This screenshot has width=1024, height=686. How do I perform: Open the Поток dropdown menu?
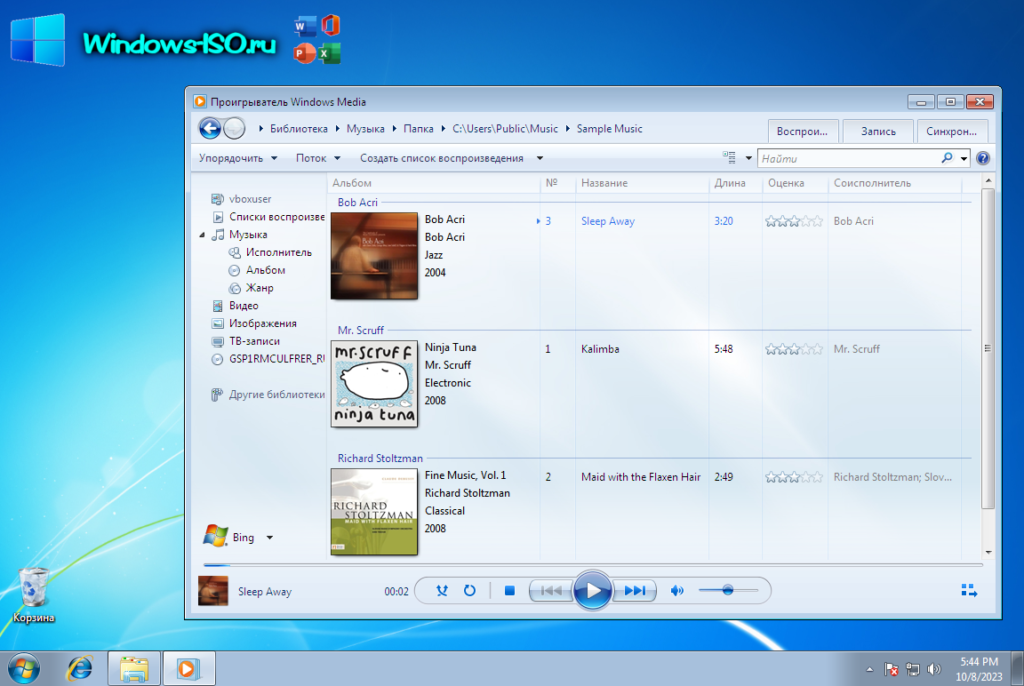point(318,158)
